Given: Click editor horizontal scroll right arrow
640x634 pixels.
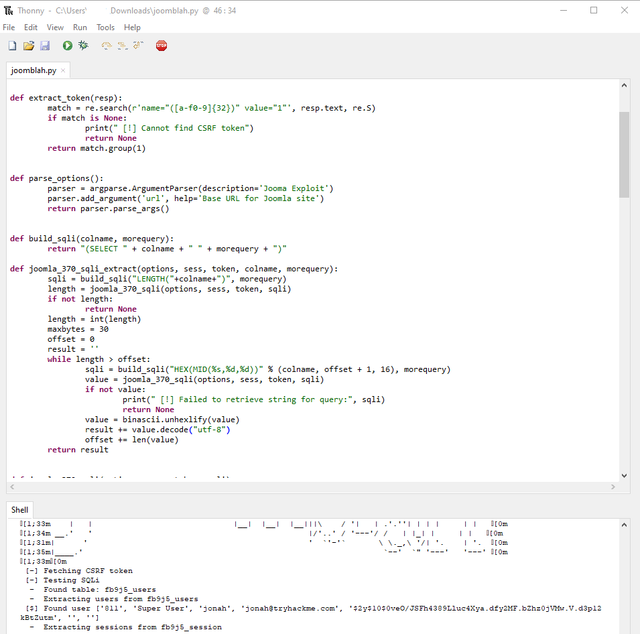Looking at the screenshot, I should [613, 487].
